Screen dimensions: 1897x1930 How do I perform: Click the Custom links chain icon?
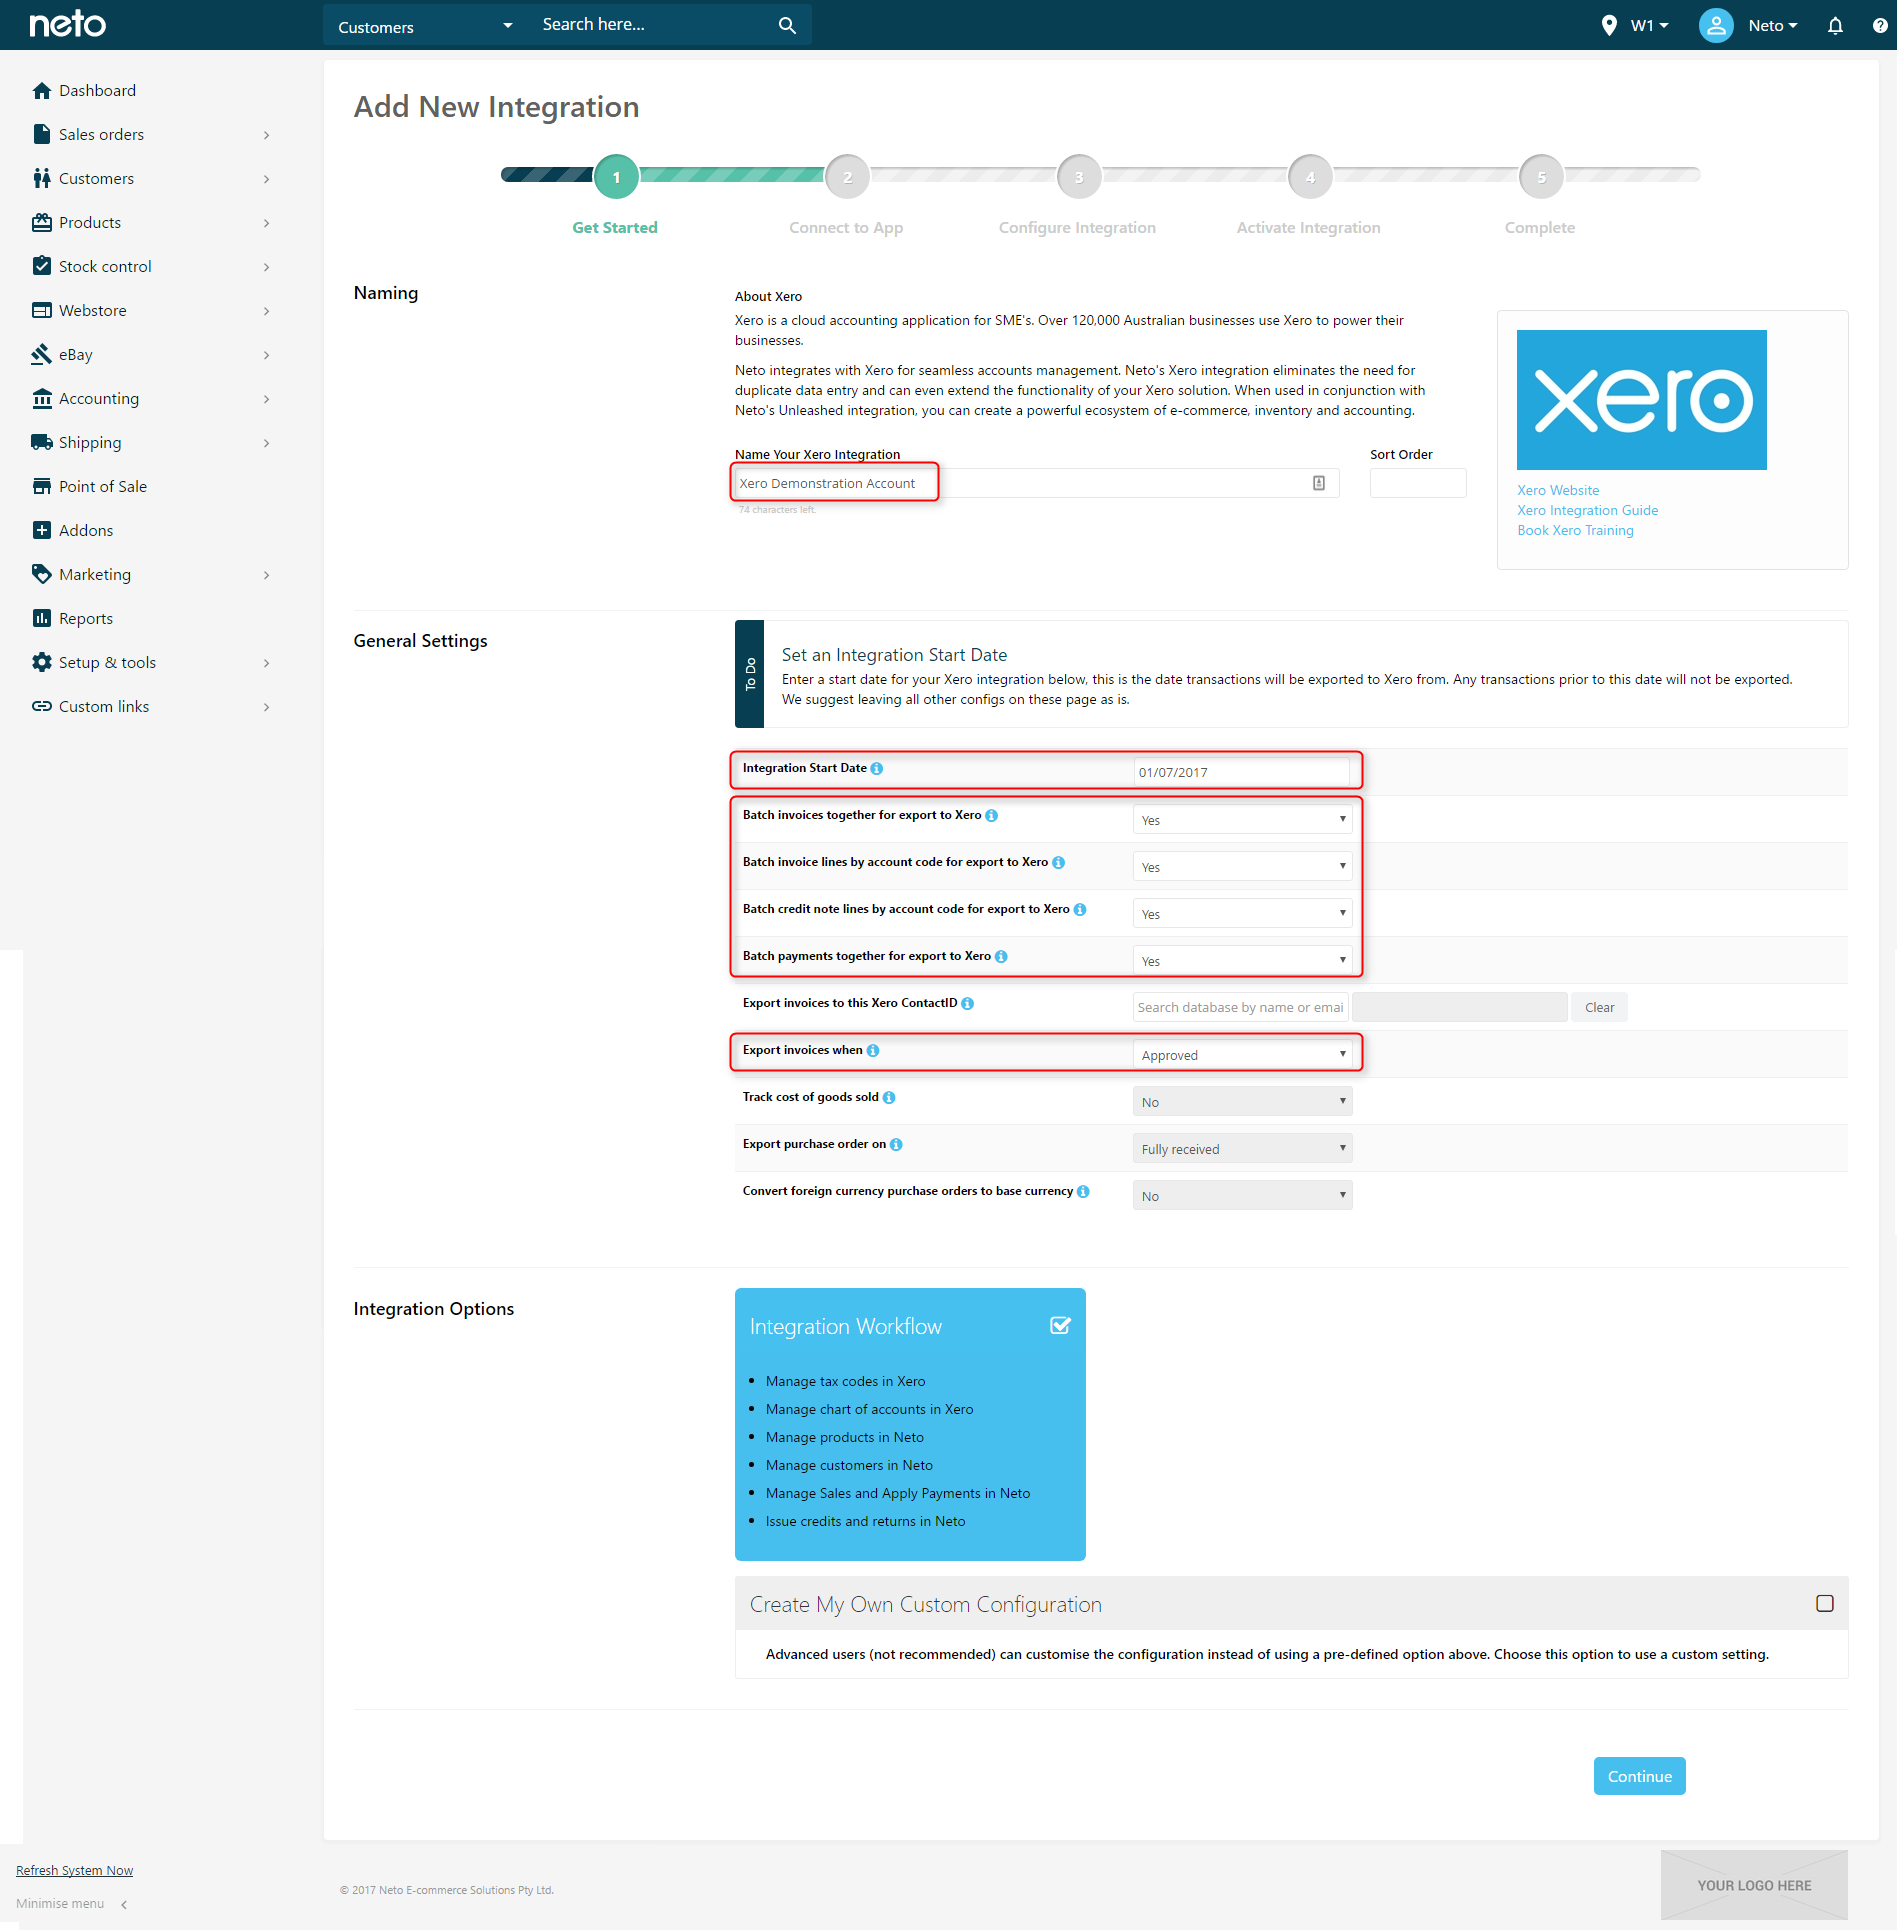(x=42, y=706)
